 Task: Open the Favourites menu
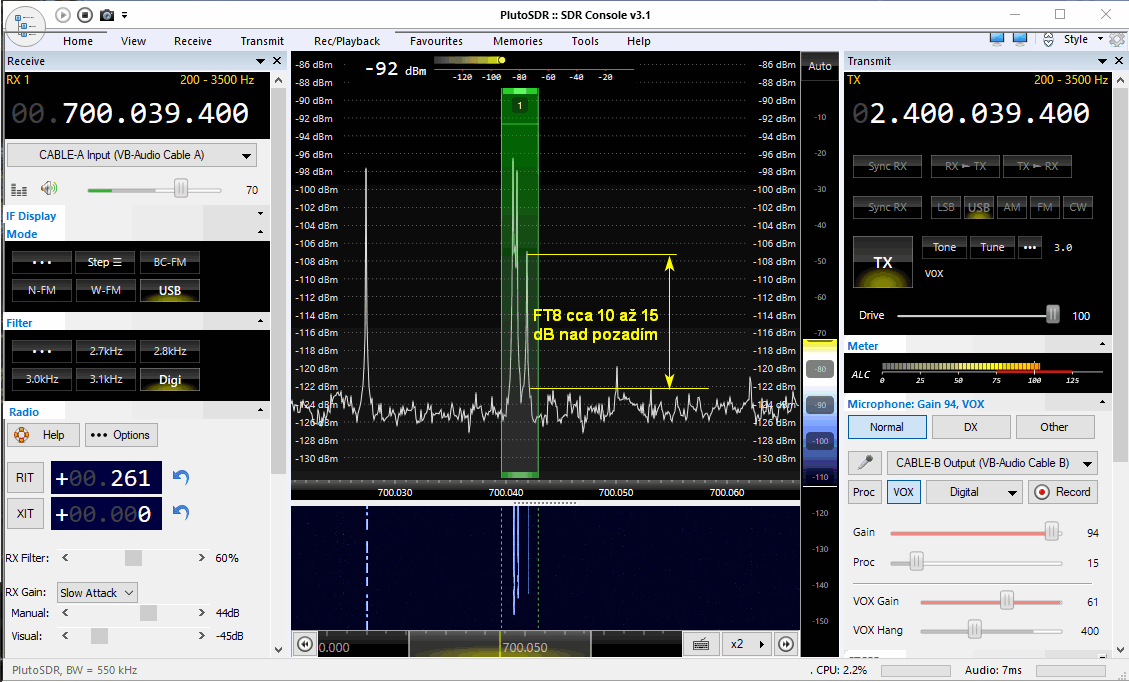point(436,41)
